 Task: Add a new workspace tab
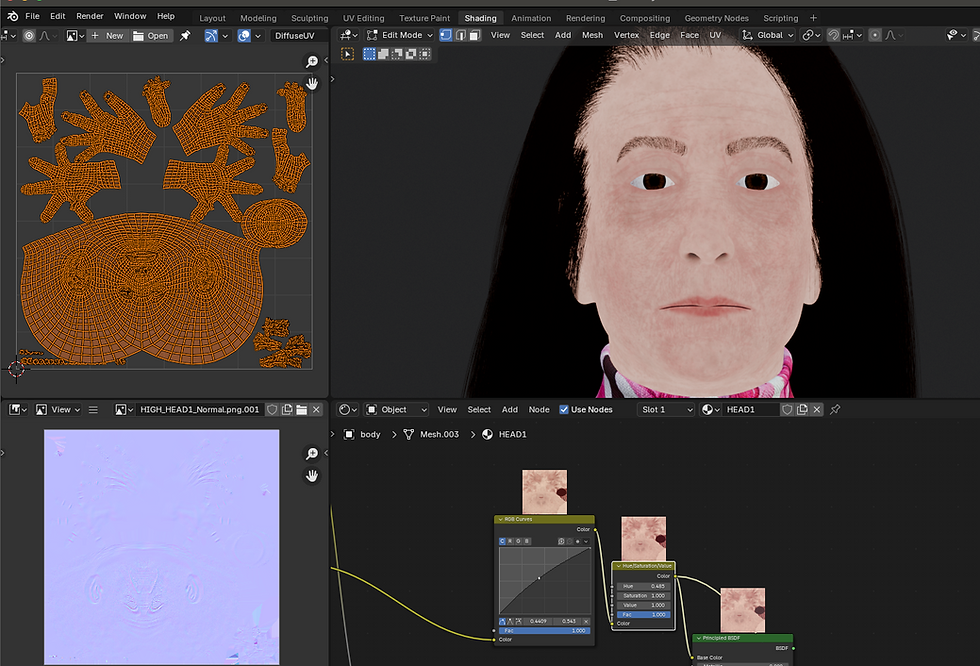click(x=813, y=18)
